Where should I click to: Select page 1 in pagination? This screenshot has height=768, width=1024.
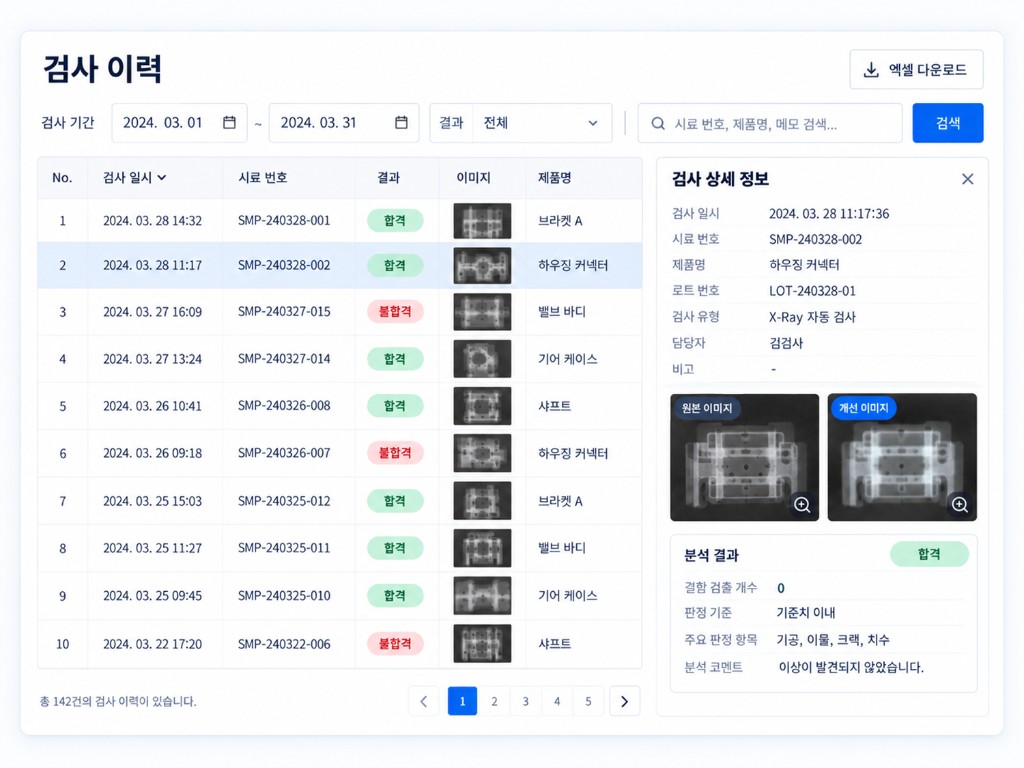(x=462, y=701)
